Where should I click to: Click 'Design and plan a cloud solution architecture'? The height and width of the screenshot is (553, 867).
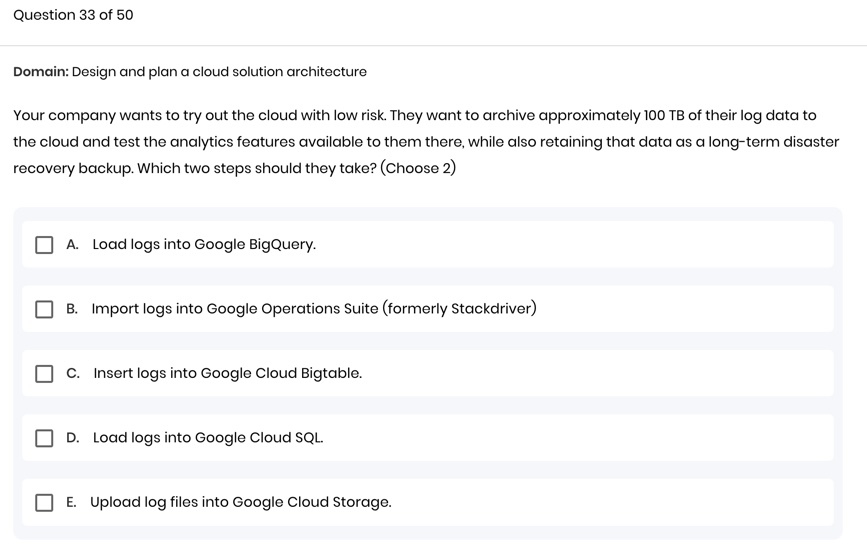click(219, 72)
